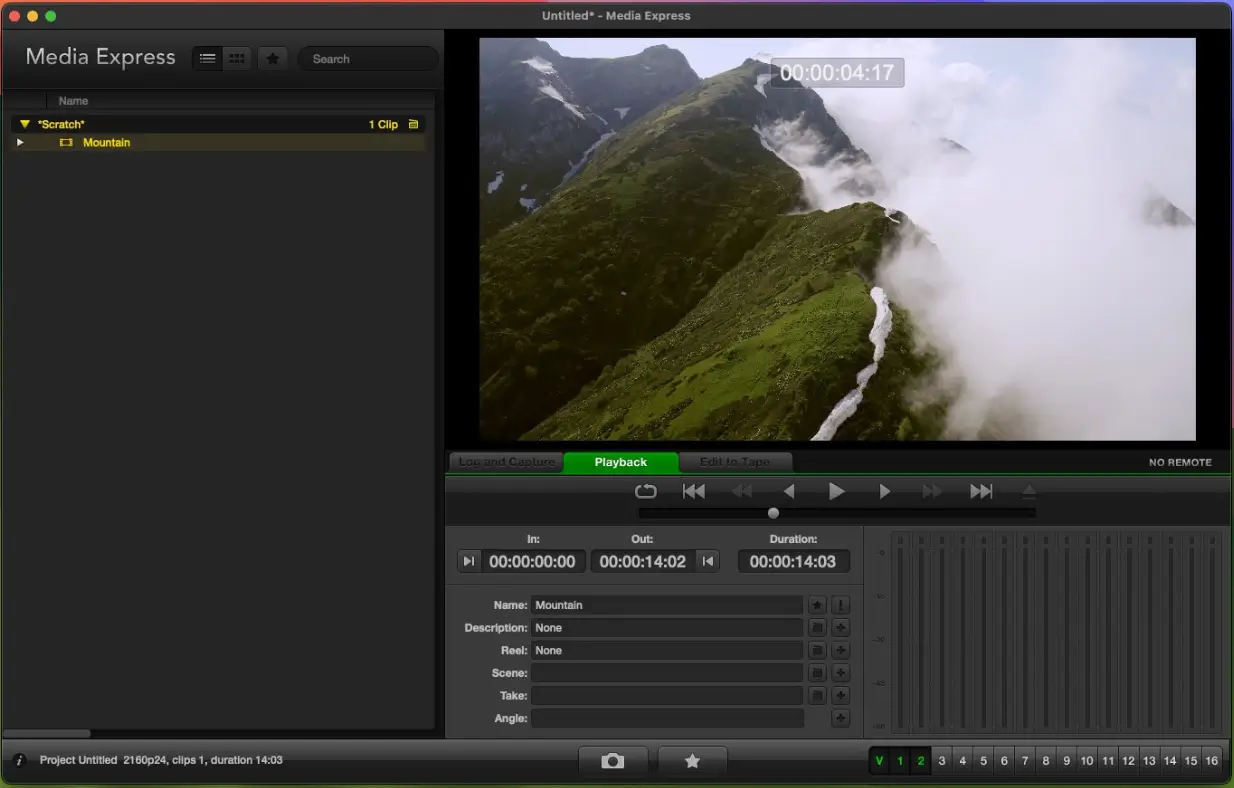Edit the Name field containing Mountain

pyautogui.click(x=667, y=605)
